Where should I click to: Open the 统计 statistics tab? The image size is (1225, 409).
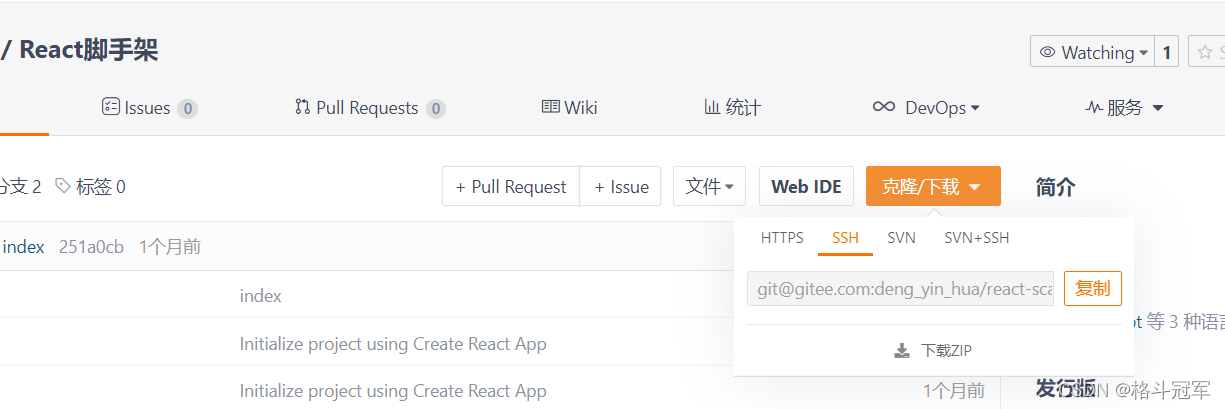point(732,107)
